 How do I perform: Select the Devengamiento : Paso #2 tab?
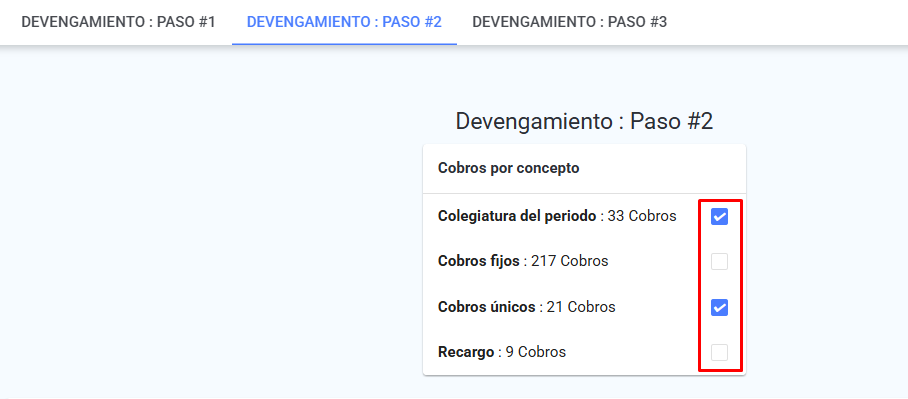(x=344, y=22)
